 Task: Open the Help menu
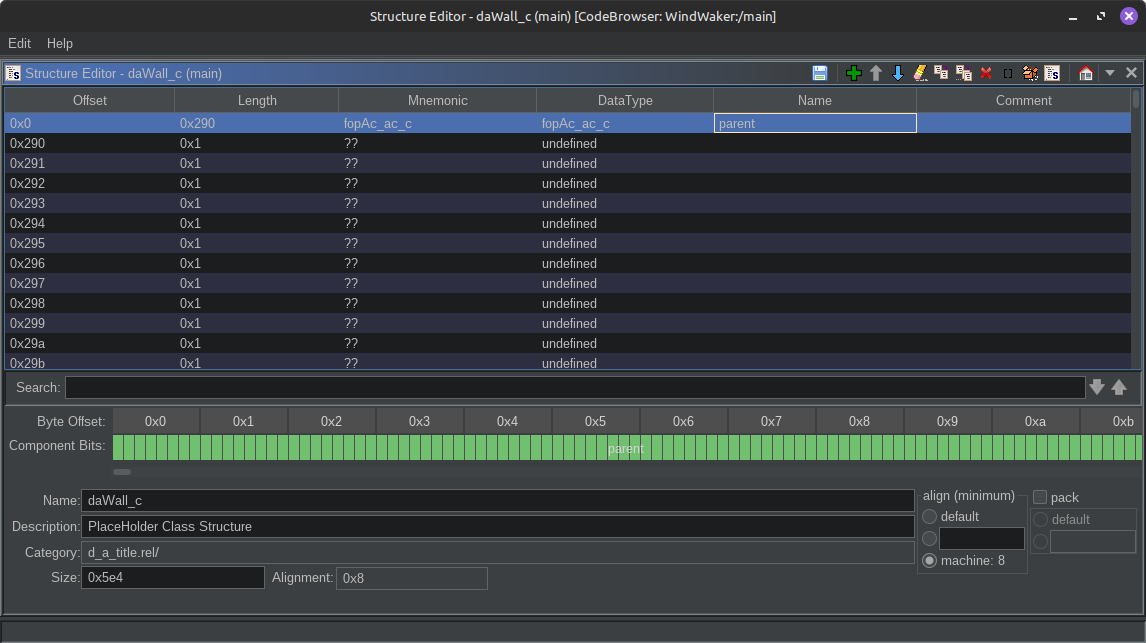(x=60, y=43)
